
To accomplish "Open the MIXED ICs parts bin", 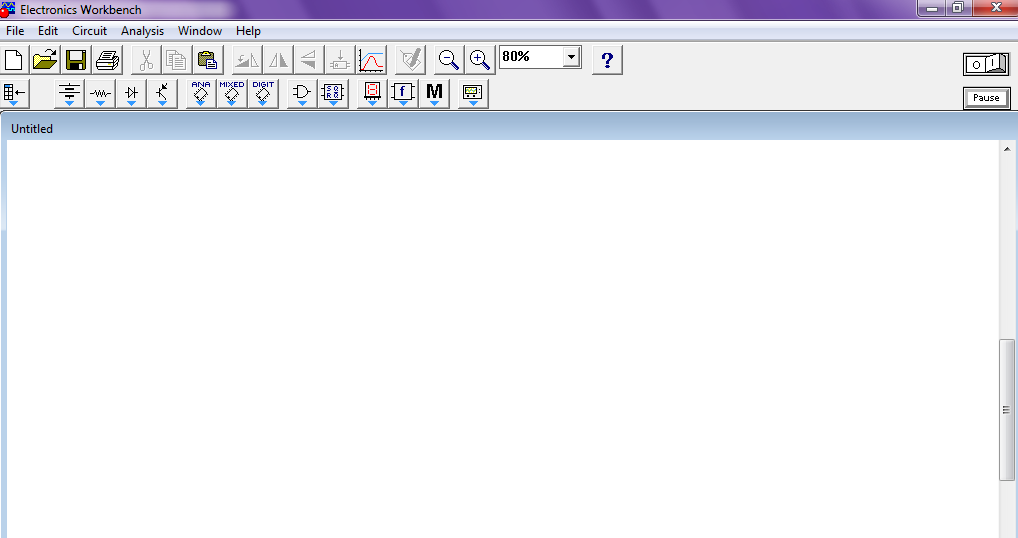I will click(232, 94).
